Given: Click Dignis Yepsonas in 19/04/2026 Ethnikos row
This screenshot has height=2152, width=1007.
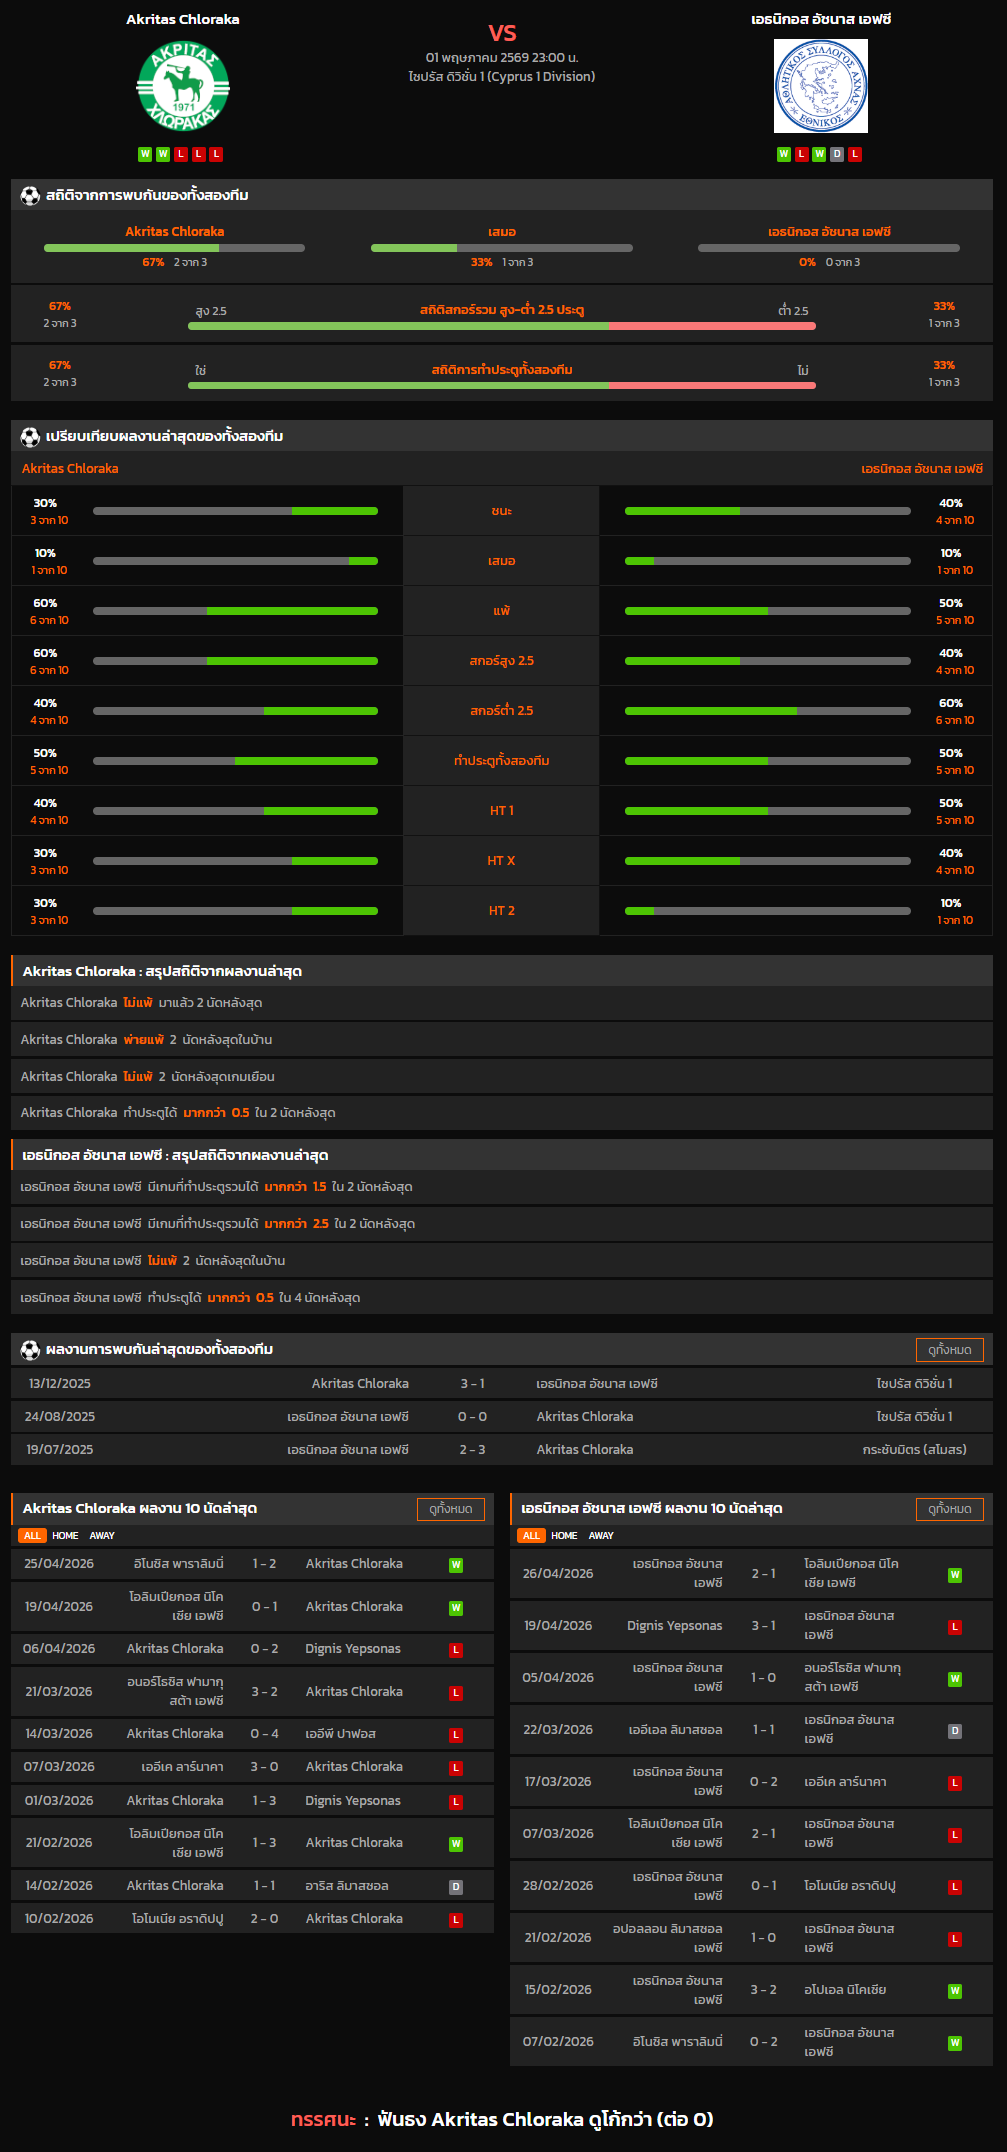Looking at the screenshot, I should pos(674,1626).
